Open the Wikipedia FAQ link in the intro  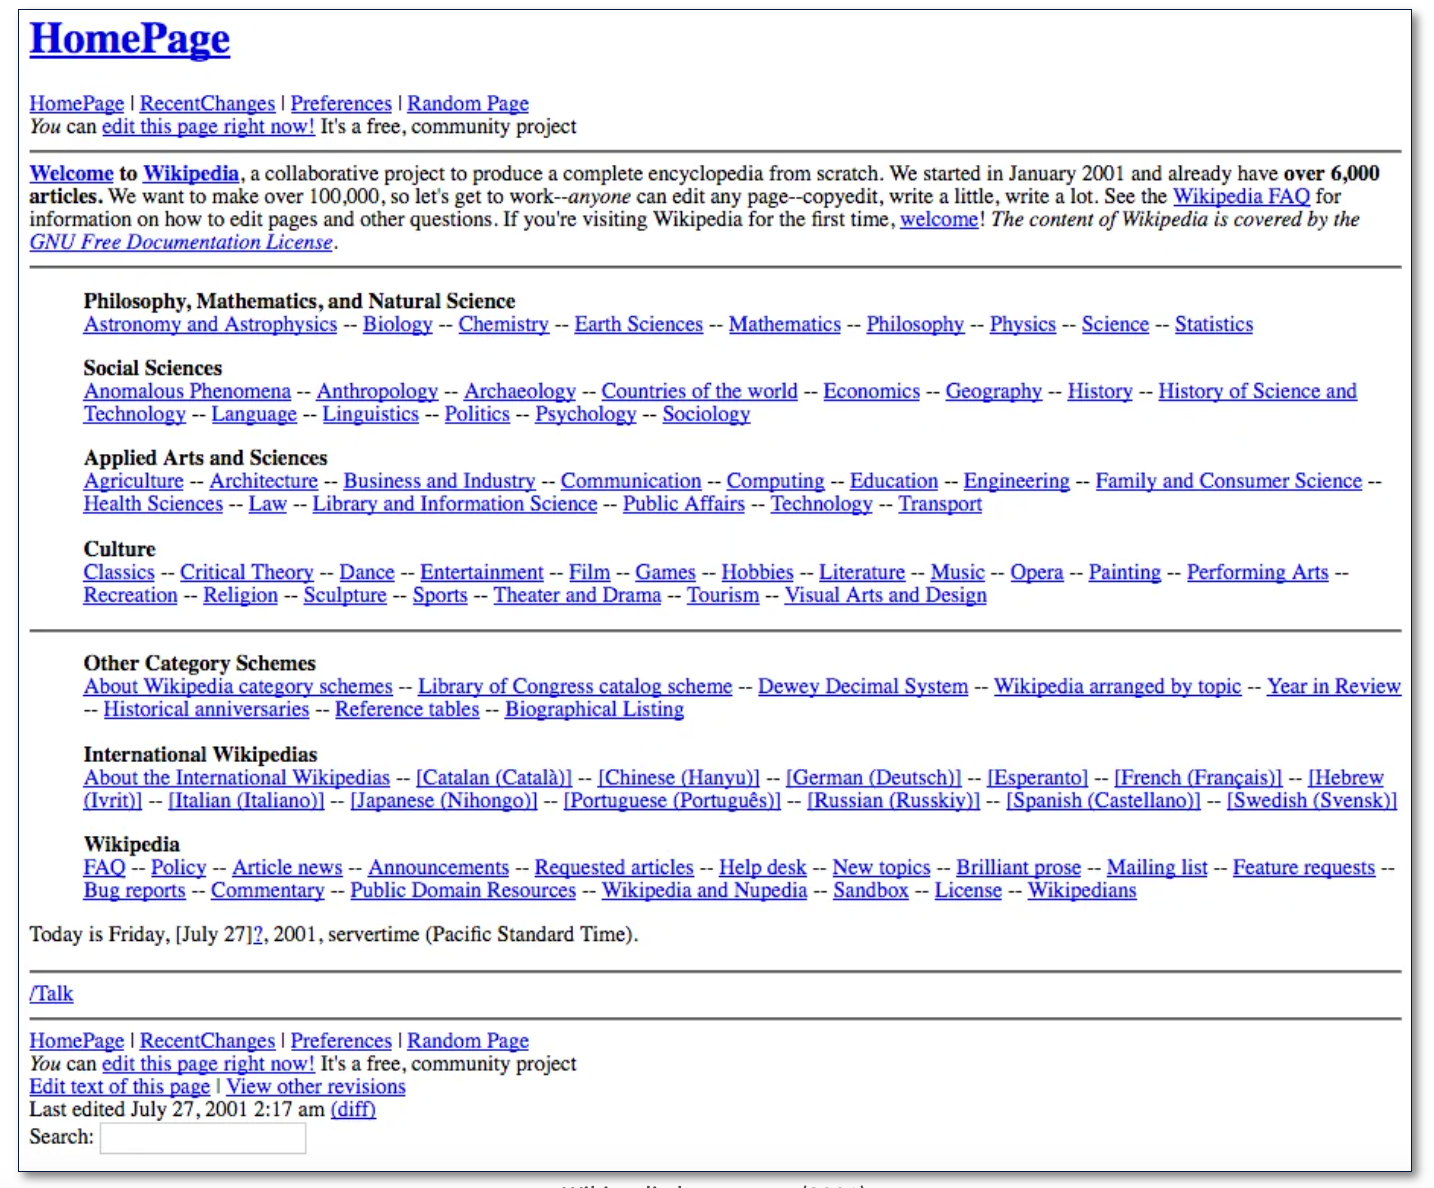click(x=1240, y=197)
